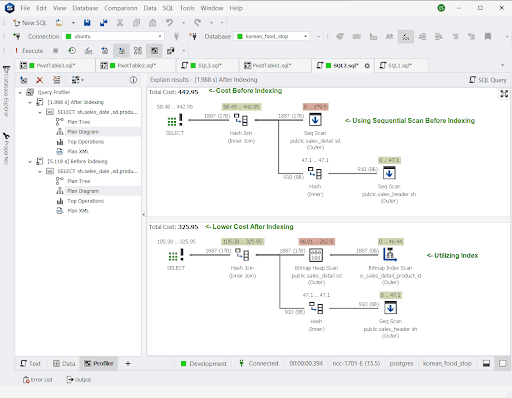Viewport: 512px width, 398px height.
Task: Switch to the Data bottom tab
Action: pos(64,363)
